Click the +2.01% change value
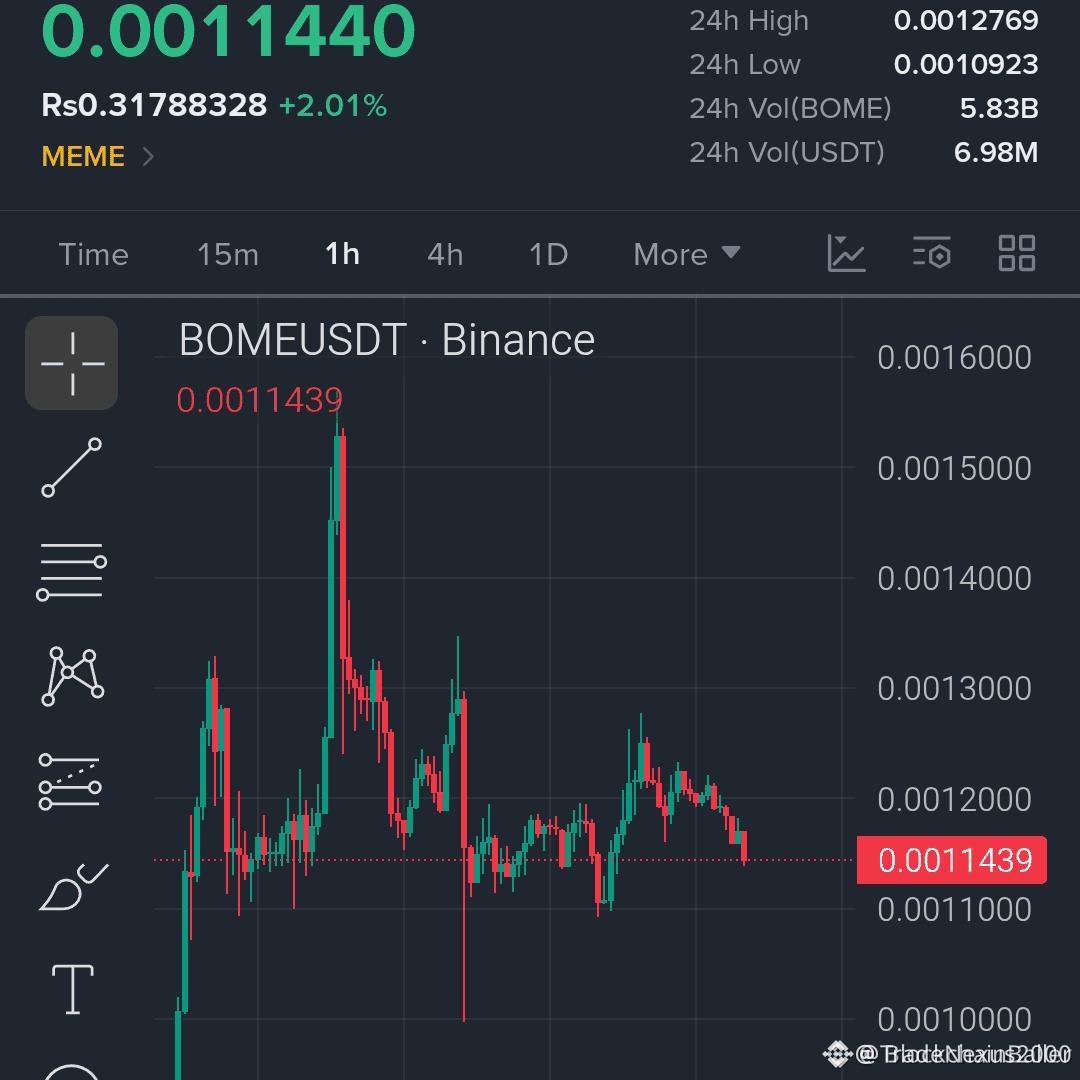The height and width of the screenshot is (1080, 1080). (333, 105)
